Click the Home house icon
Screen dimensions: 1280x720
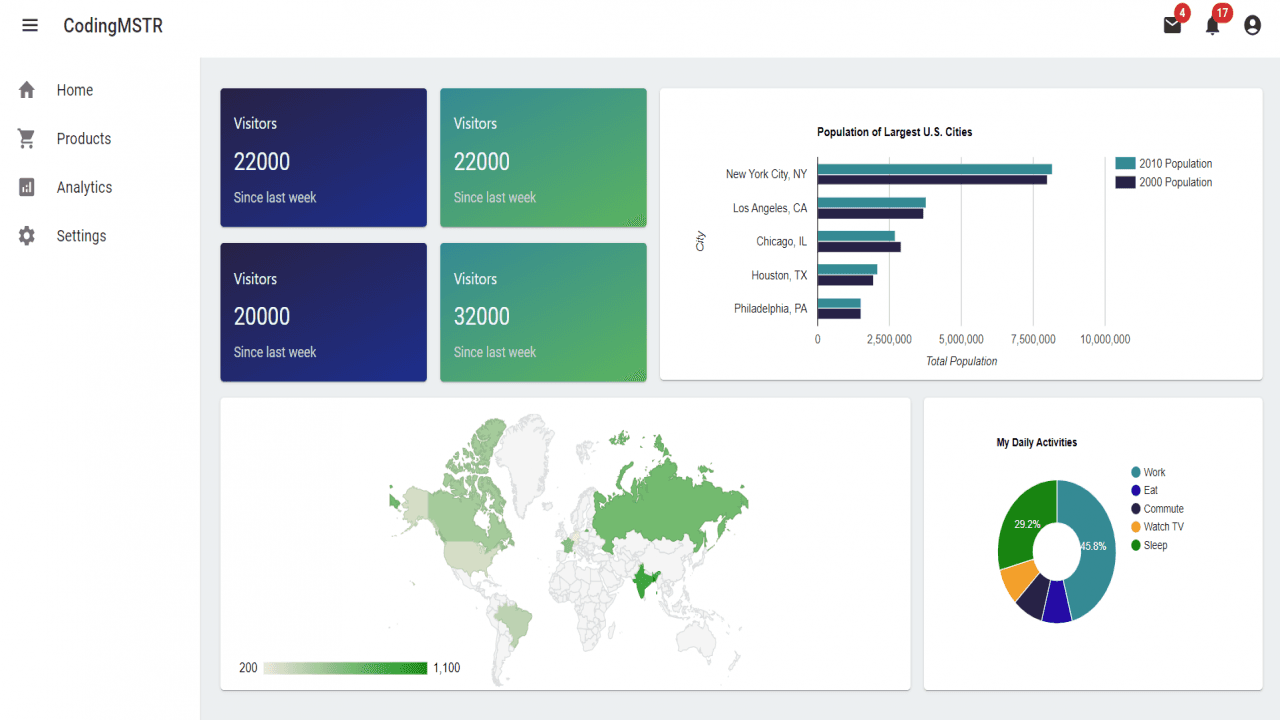[27, 90]
